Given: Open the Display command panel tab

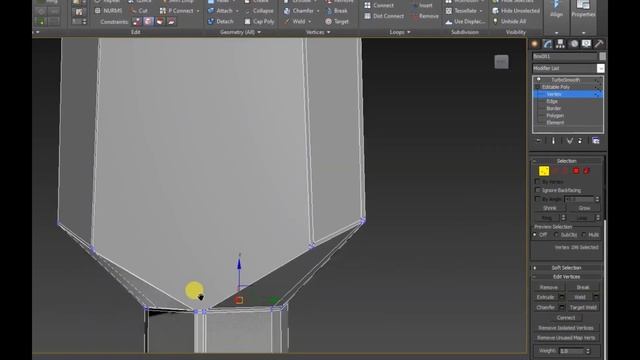Looking at the screenshot, I should pos(586,44).
